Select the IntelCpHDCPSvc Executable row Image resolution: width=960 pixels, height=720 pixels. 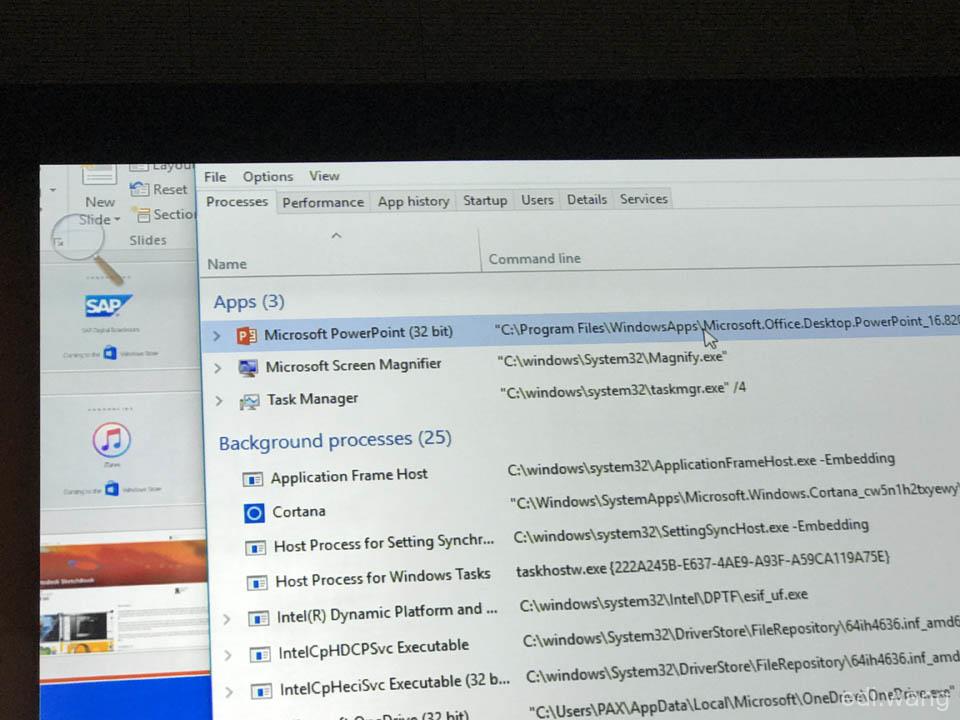(x=373, y=649)
